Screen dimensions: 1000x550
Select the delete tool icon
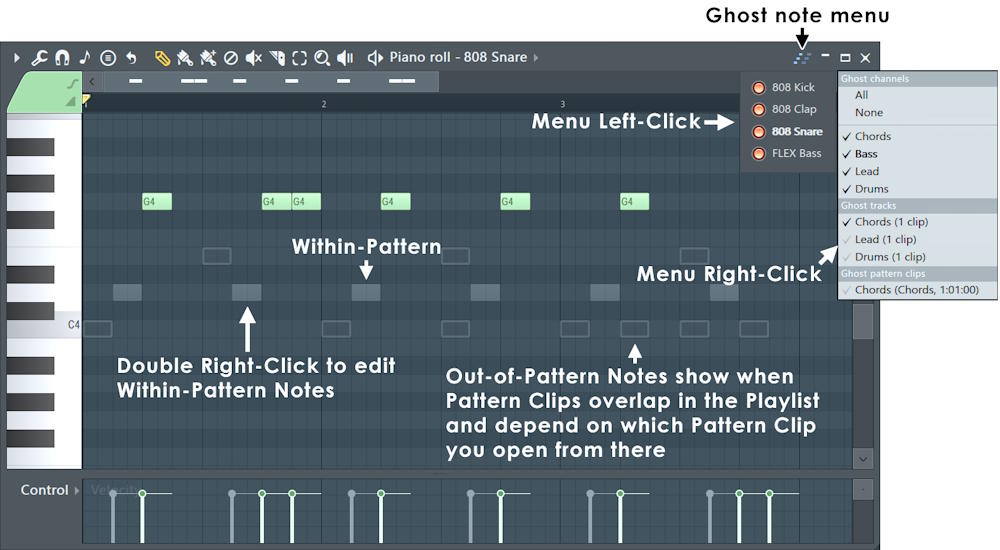[231, 58]
